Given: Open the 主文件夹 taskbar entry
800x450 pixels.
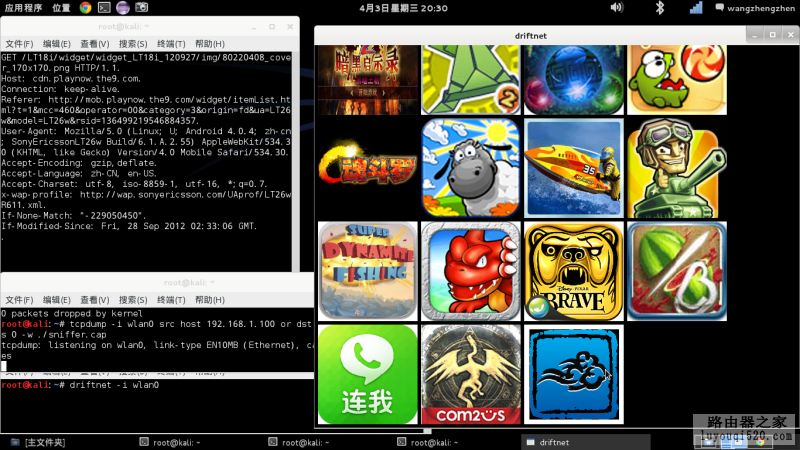Looking at the screenshot, I should [38, 442].
